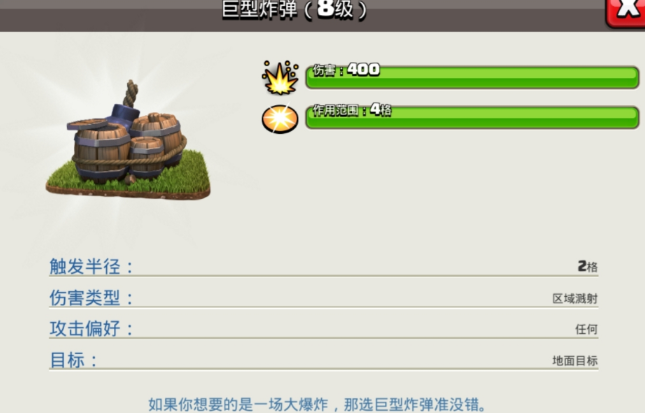Click the 4格 range number

(381, 109)
